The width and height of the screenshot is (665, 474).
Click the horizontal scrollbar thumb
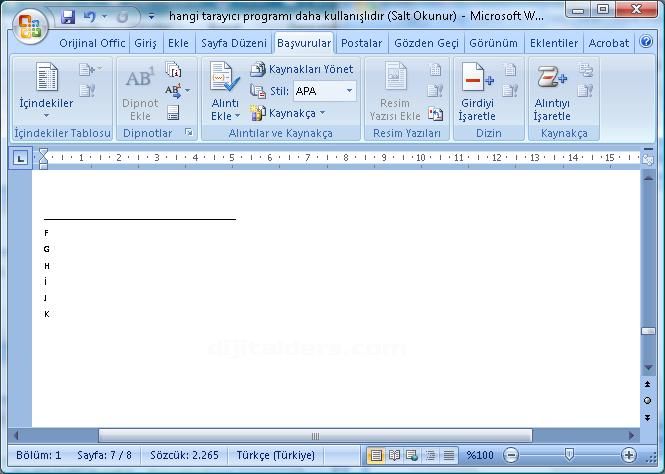[315, 435]
